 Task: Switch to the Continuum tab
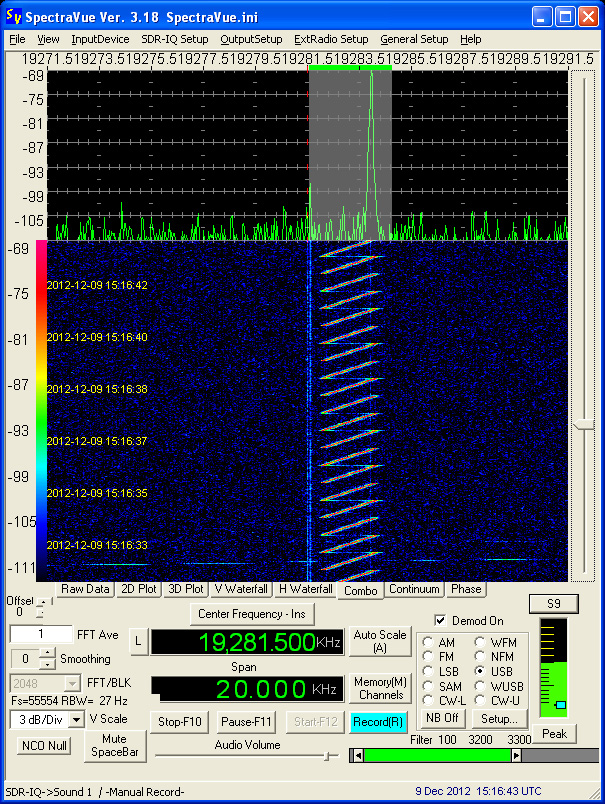pos(414,589)
